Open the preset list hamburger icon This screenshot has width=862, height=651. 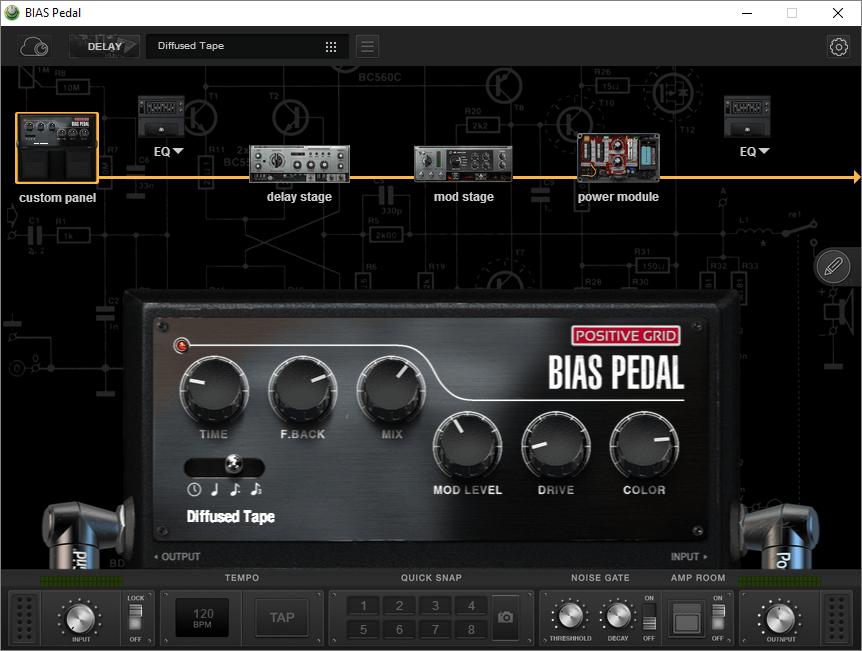pos(367,46)
